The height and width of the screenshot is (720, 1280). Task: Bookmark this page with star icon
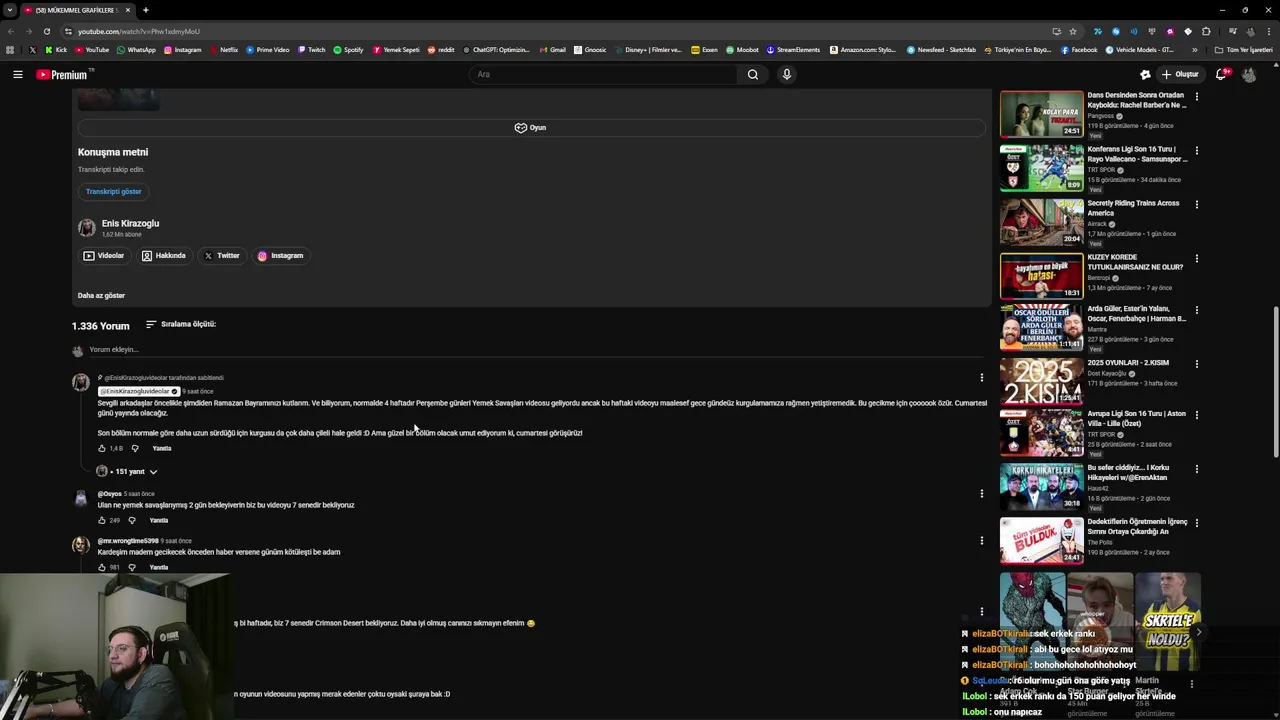pos(1073,31)
